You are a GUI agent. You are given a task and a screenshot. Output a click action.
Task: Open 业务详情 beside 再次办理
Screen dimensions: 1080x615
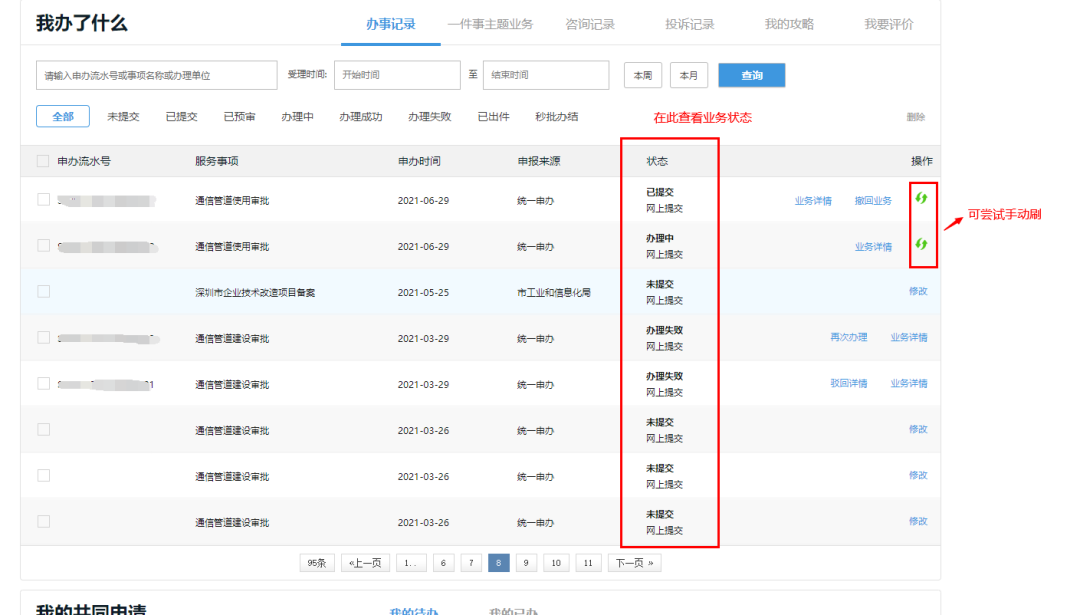coord(908,337)
